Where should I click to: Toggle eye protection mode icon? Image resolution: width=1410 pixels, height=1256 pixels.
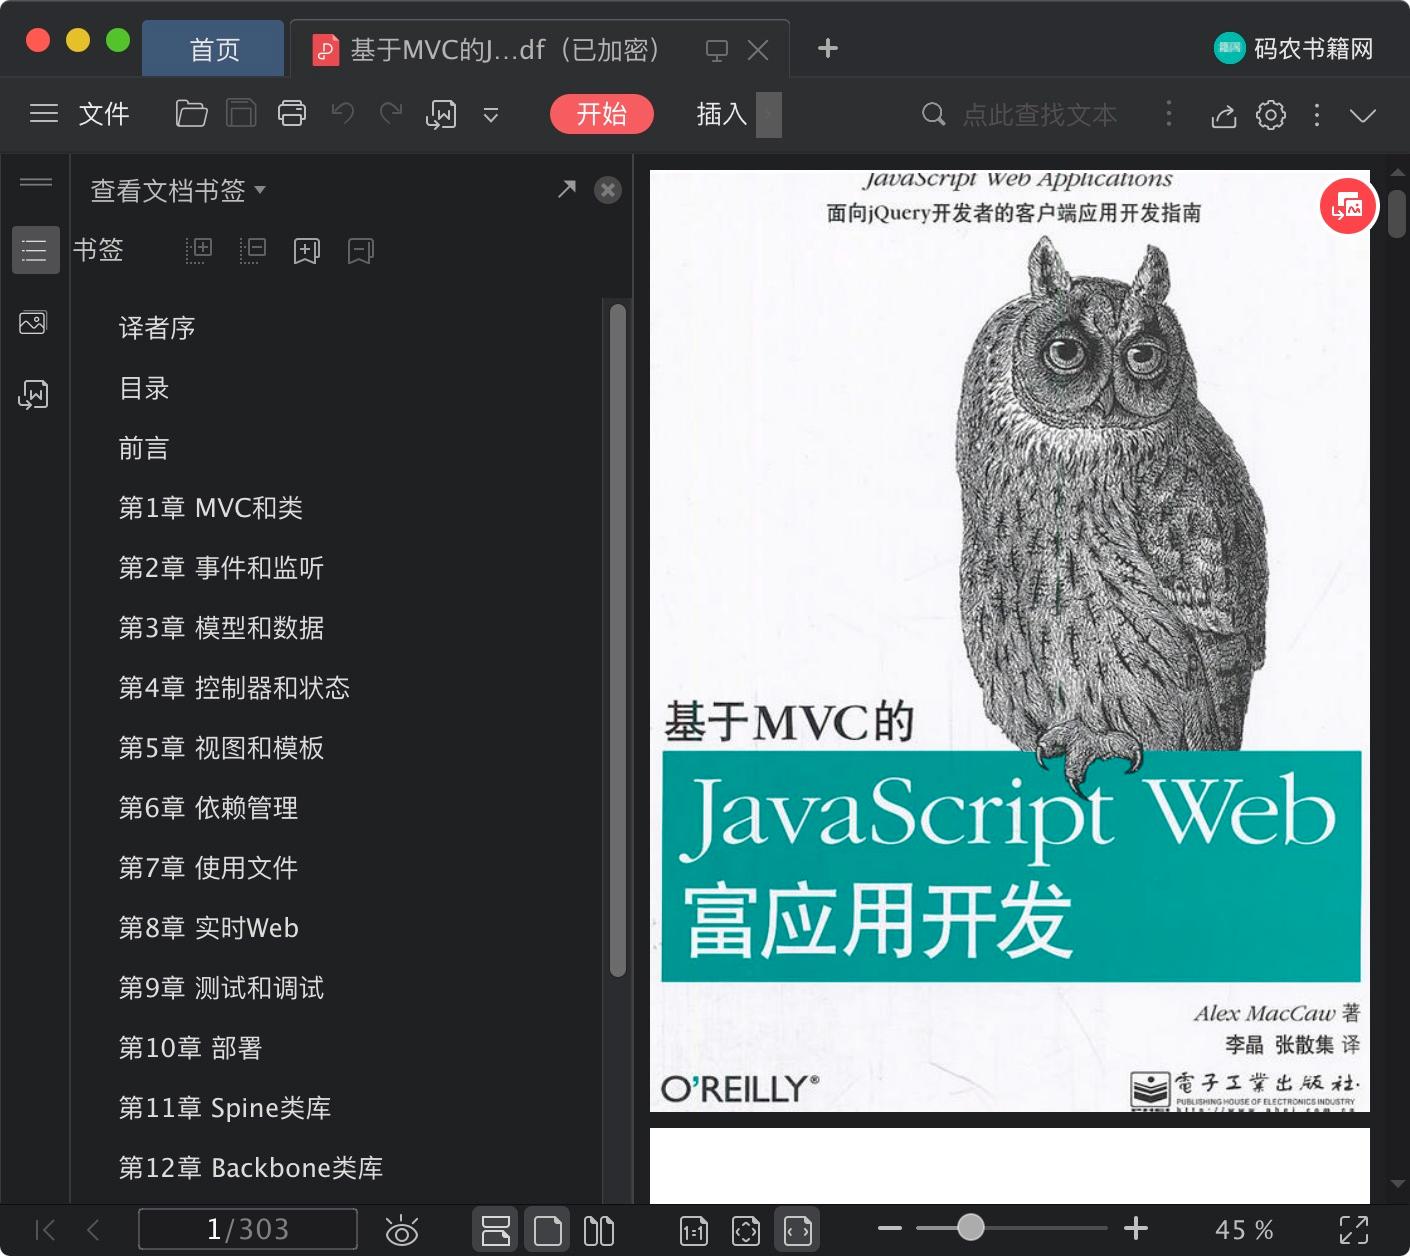[402, 1231]
